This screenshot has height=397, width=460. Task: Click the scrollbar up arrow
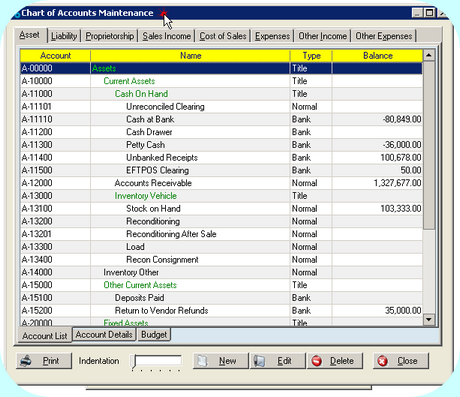(429, 55)
